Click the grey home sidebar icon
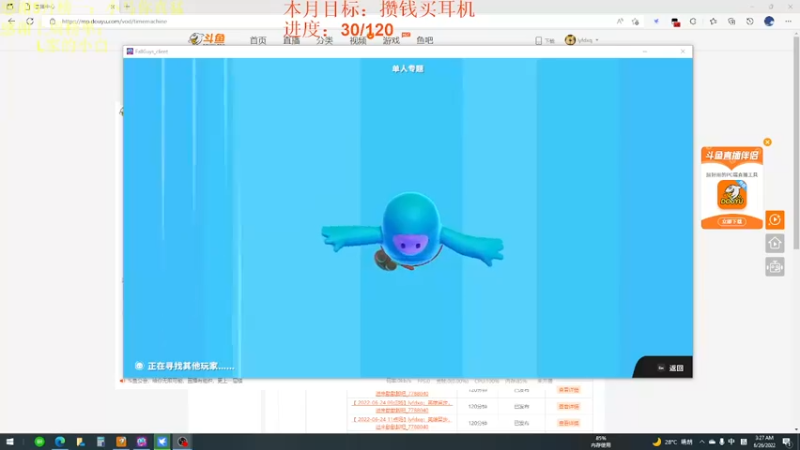This screenshot has height=450, width=800. click(774, 243)
